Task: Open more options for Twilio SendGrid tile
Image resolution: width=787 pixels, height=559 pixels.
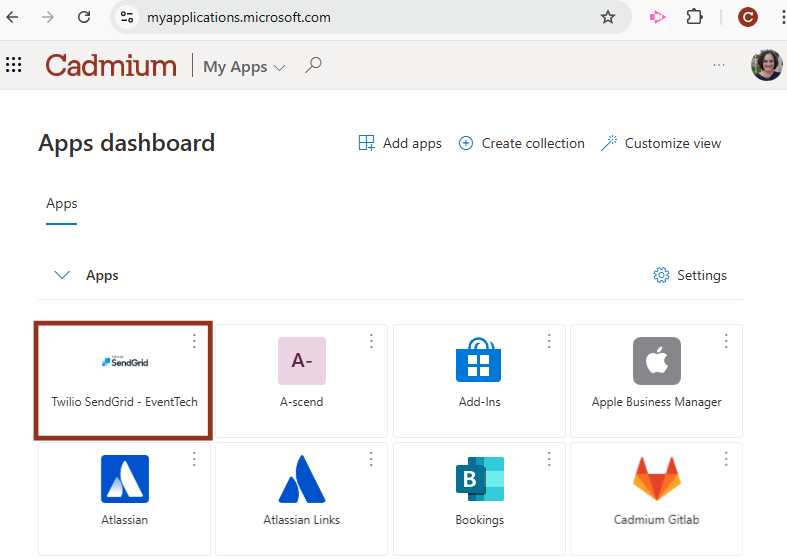Action: (194, 341)
